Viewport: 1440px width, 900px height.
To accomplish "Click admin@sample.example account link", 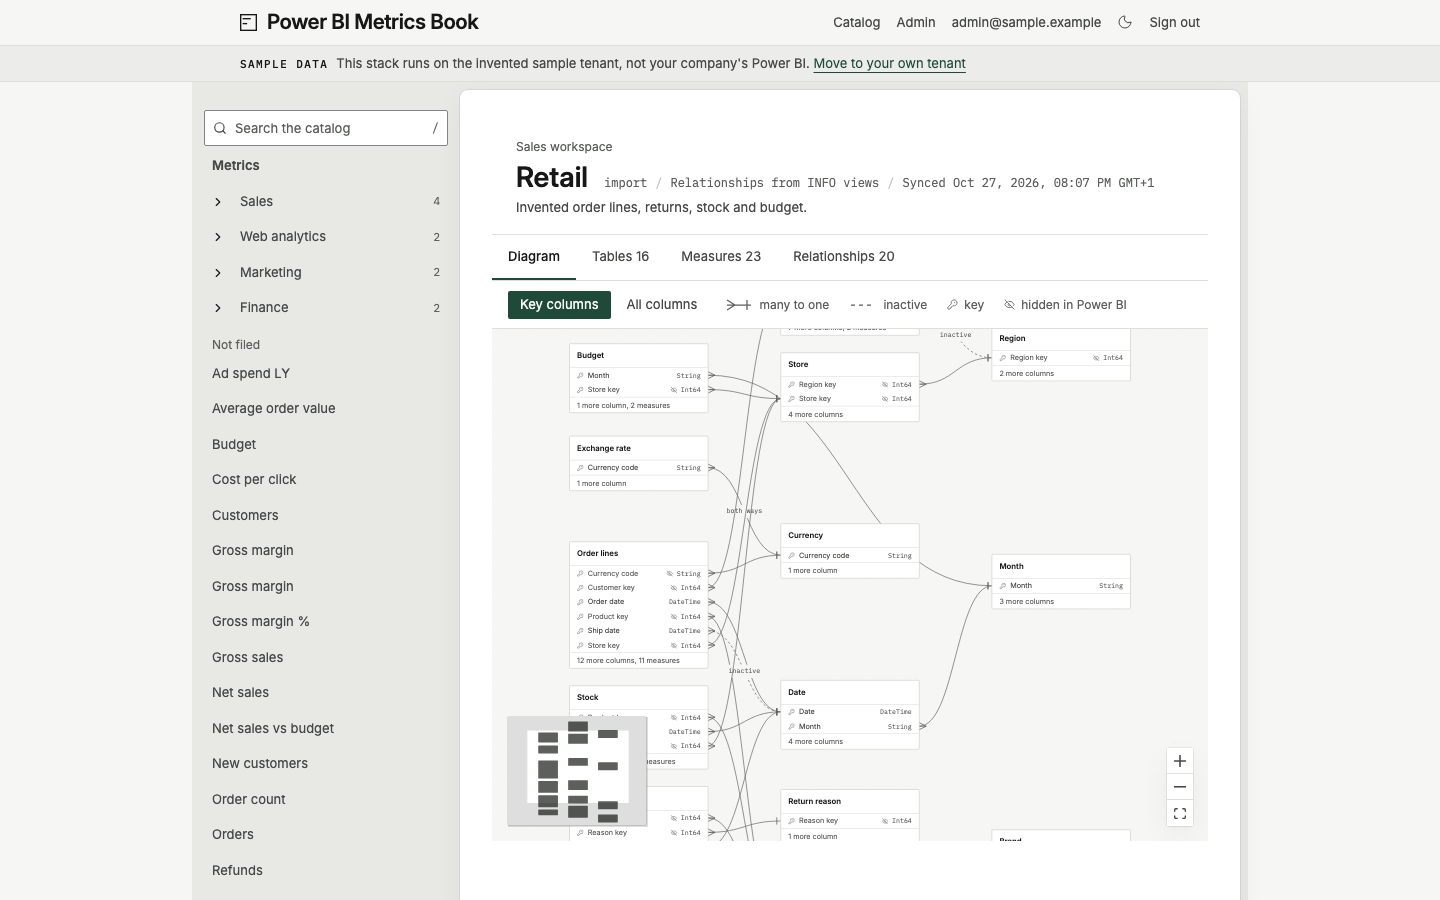I will 1026,22.
